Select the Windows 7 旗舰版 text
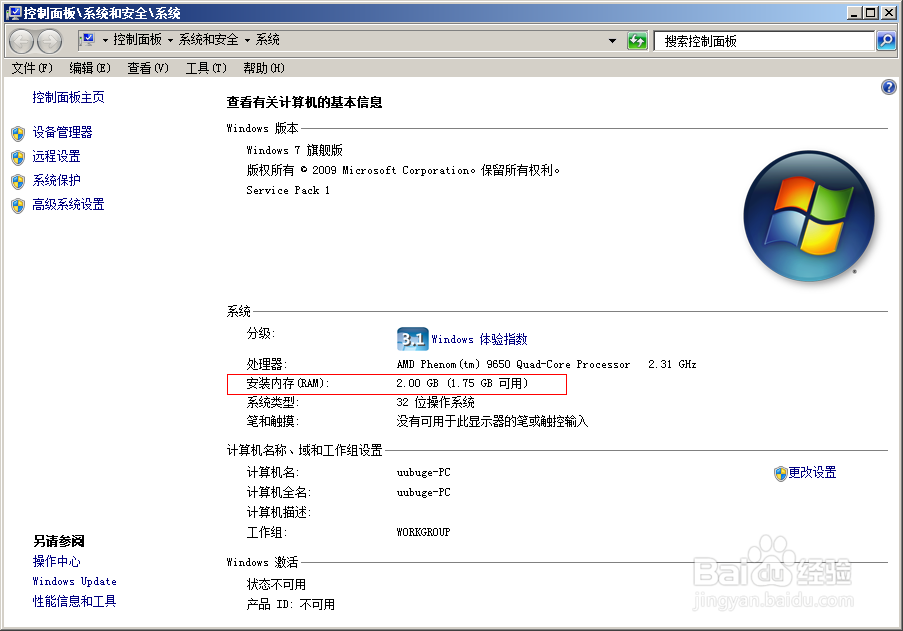The height and width of the screenshot is (631, 903). 294,150
